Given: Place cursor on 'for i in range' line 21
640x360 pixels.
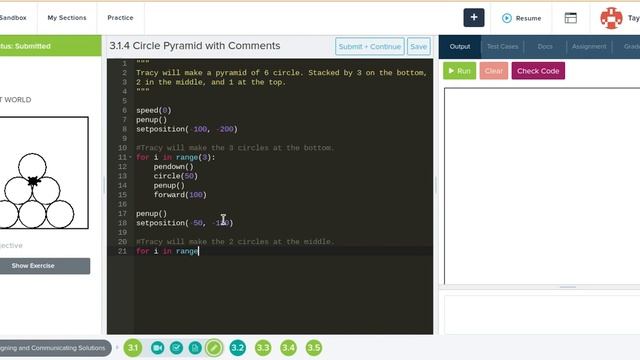Looking at the screenshot, I should point(167,251).
